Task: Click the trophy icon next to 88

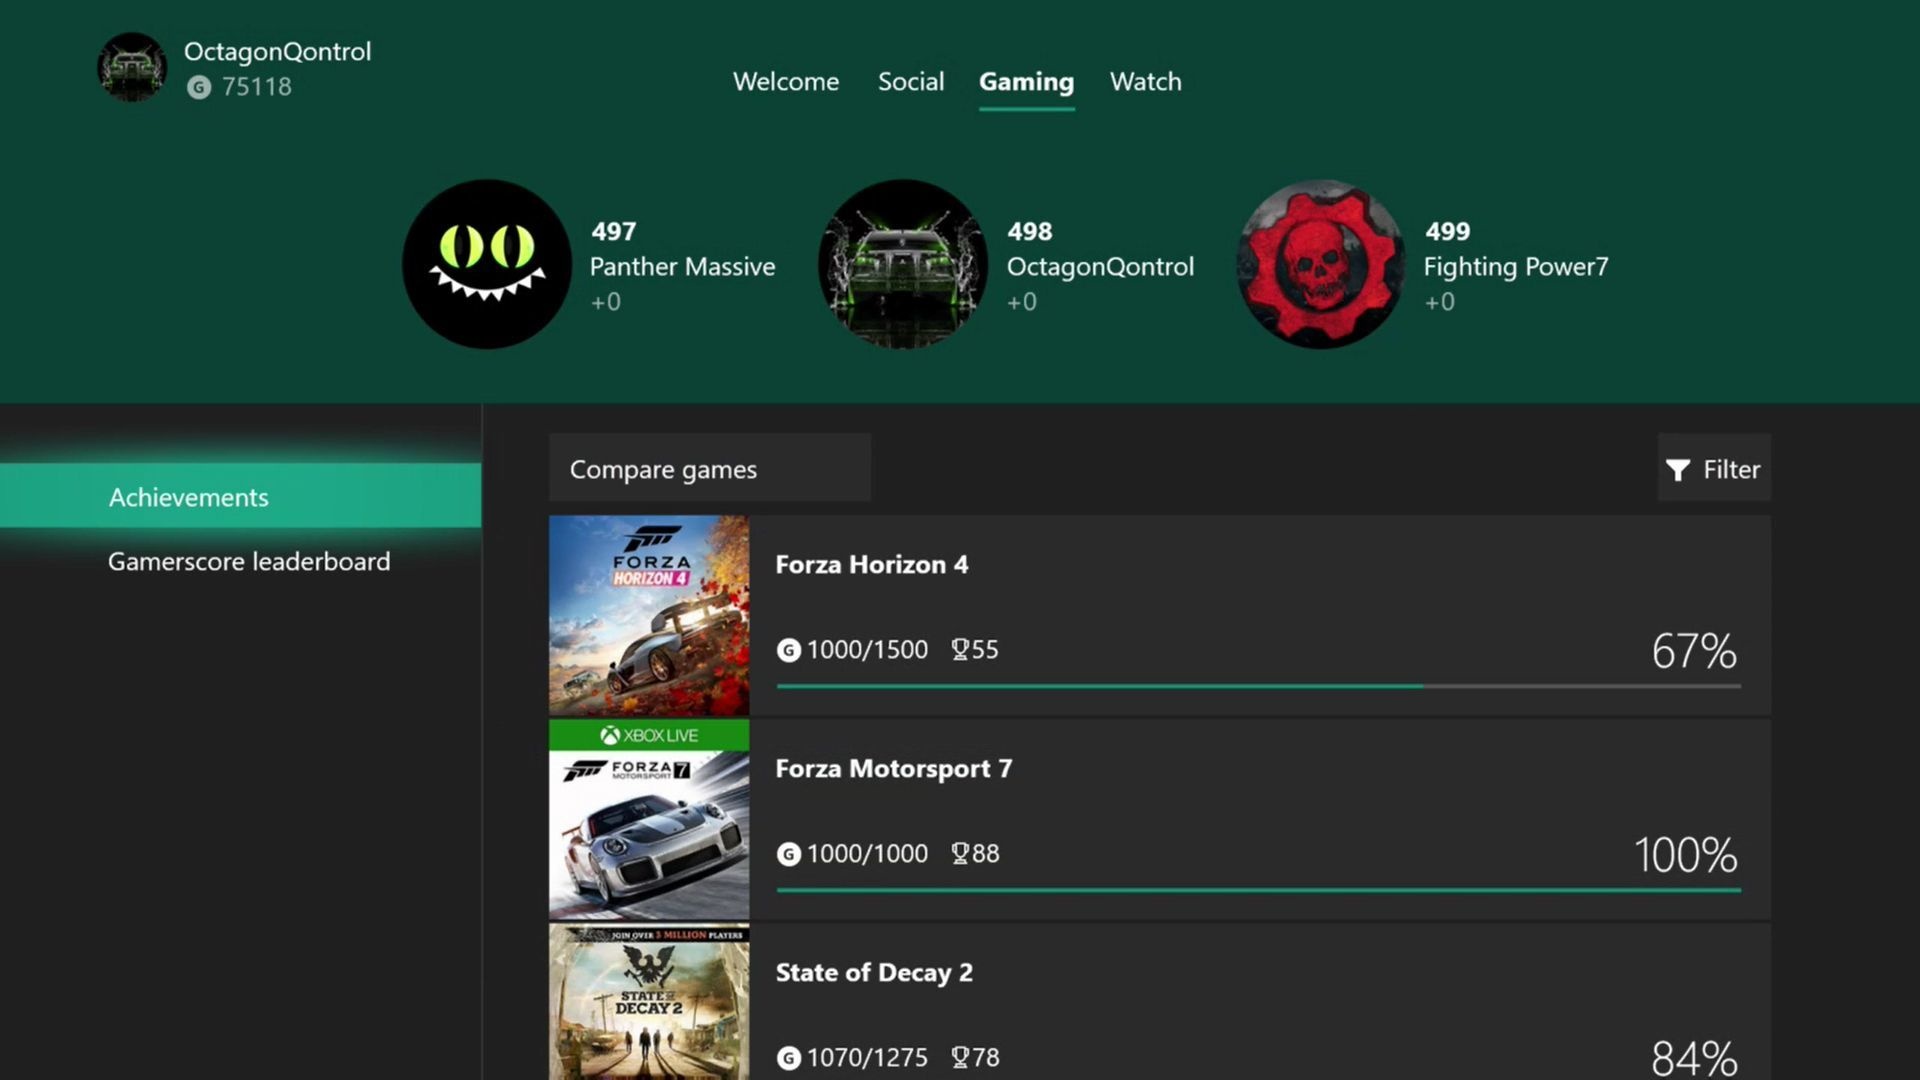Action: coord(960,854)
